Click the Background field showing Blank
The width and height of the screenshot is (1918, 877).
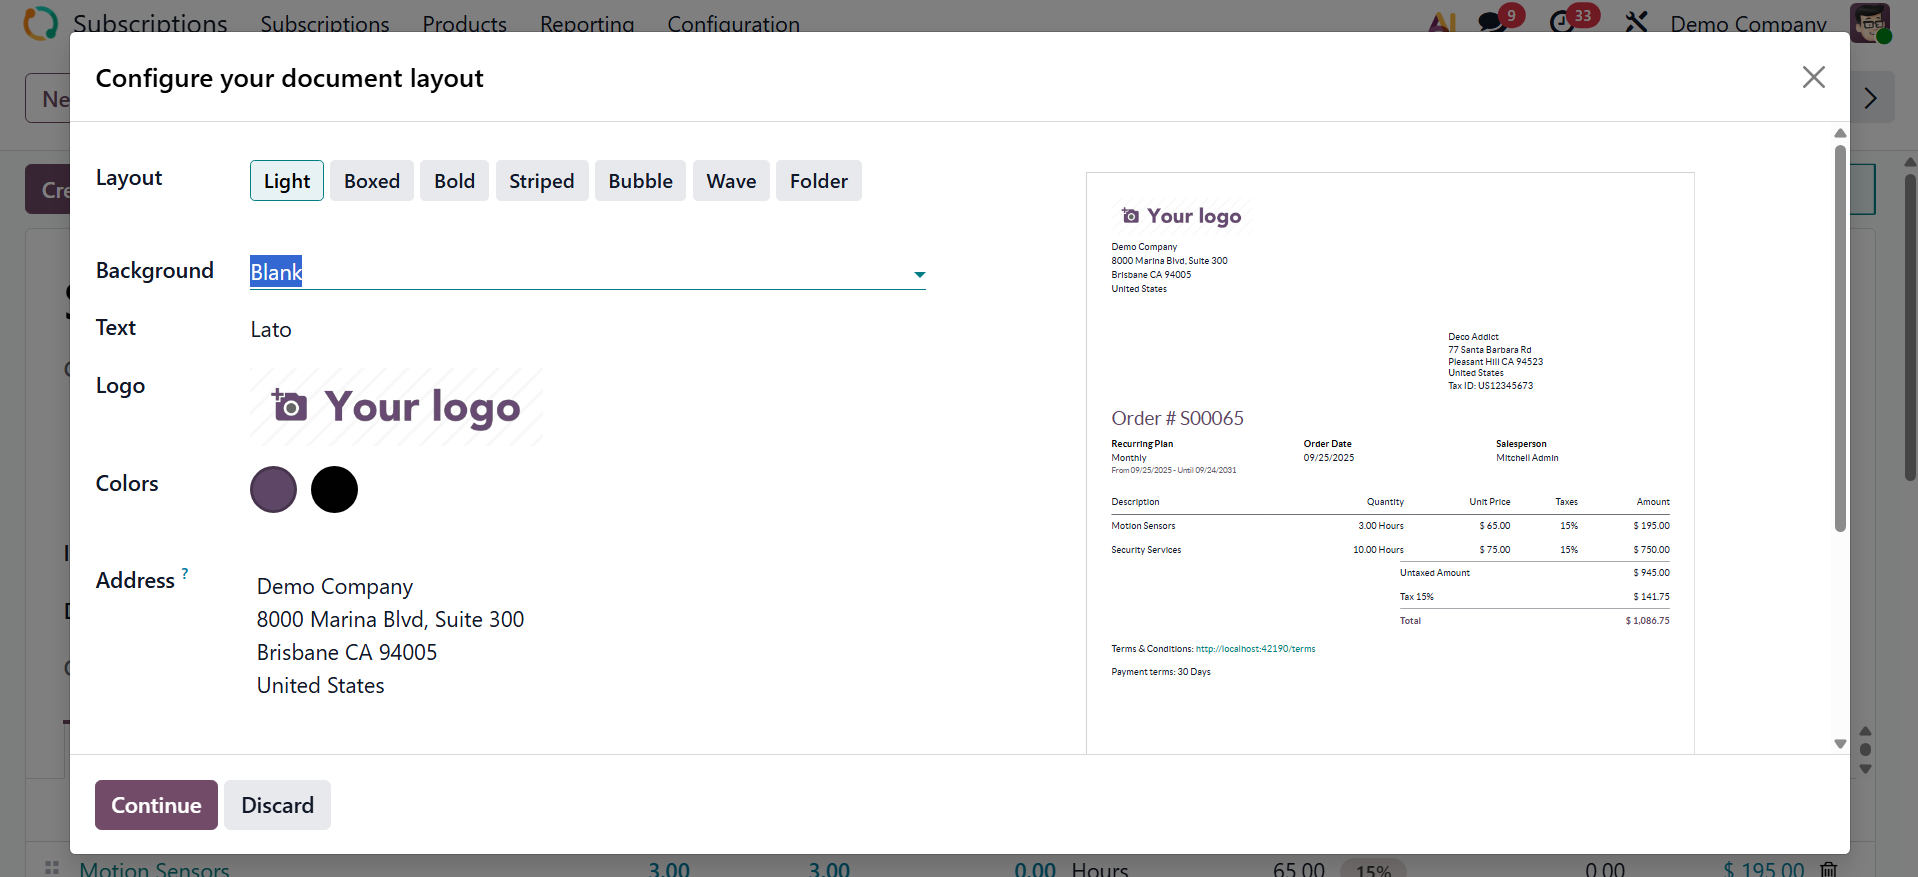click(x=588, y=272)
